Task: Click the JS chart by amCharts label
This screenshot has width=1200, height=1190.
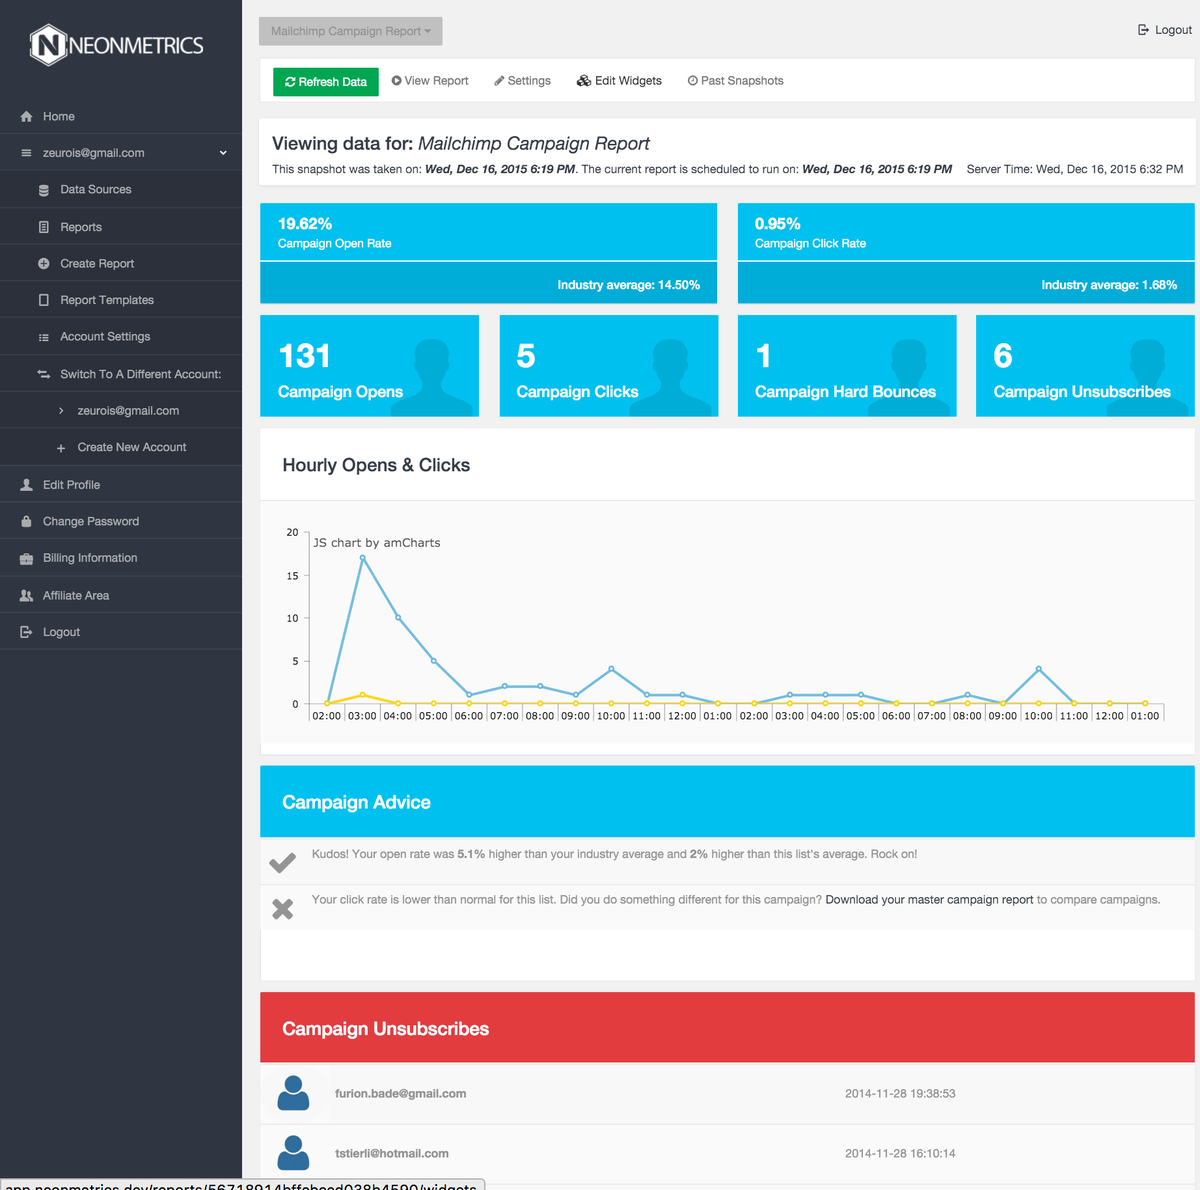Action: (377, 543)
